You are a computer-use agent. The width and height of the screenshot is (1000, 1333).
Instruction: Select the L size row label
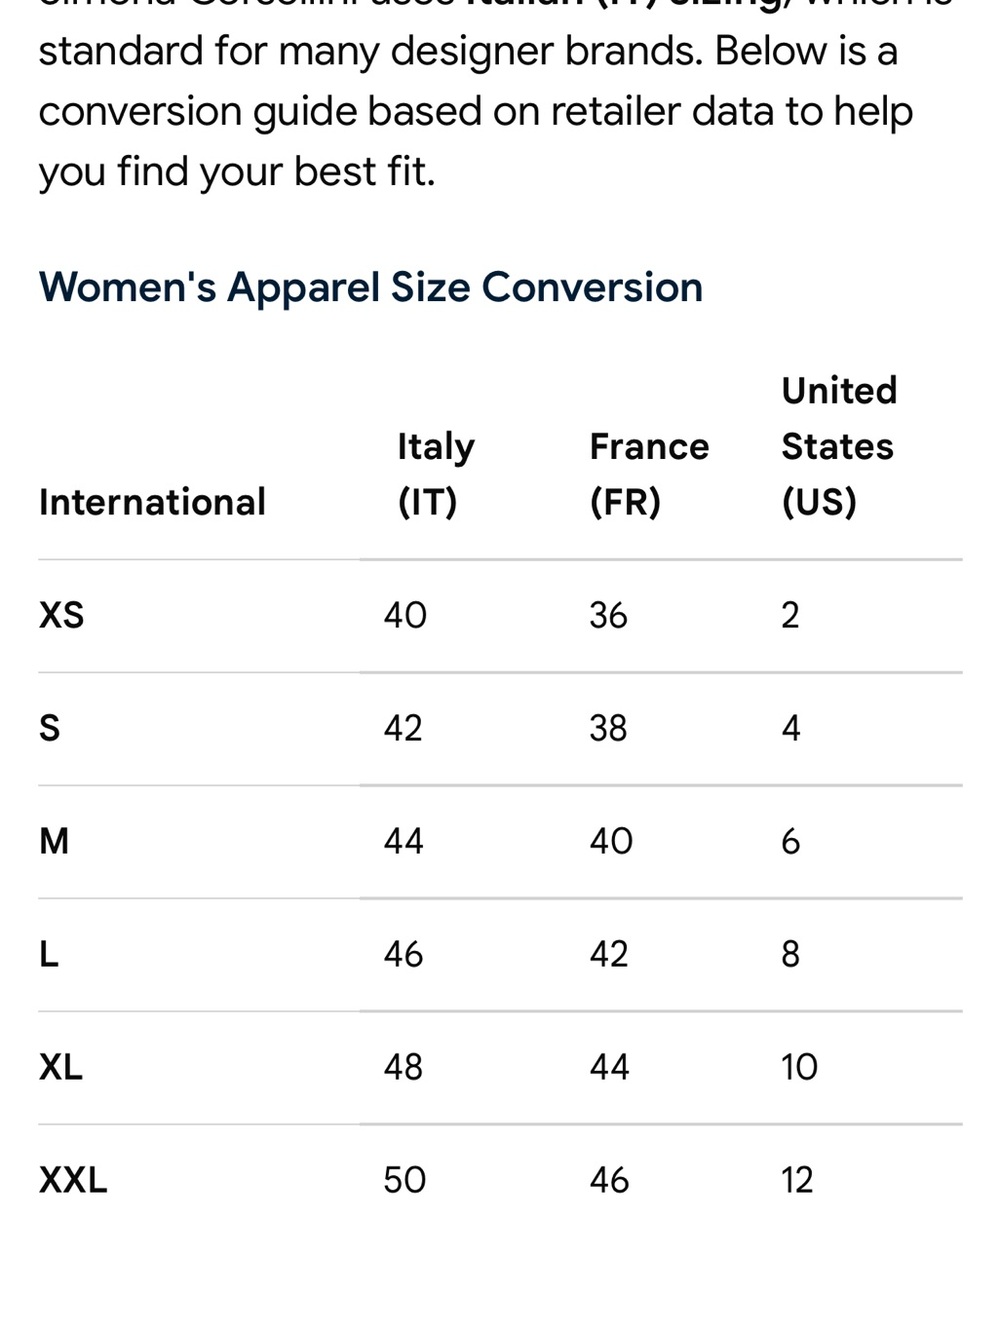click(x=49, y=954)
